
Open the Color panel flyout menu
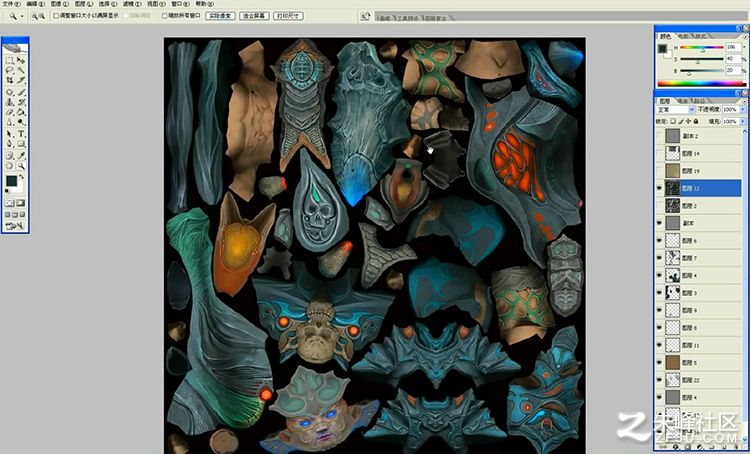pyautogui.click(x=743, y=36)
